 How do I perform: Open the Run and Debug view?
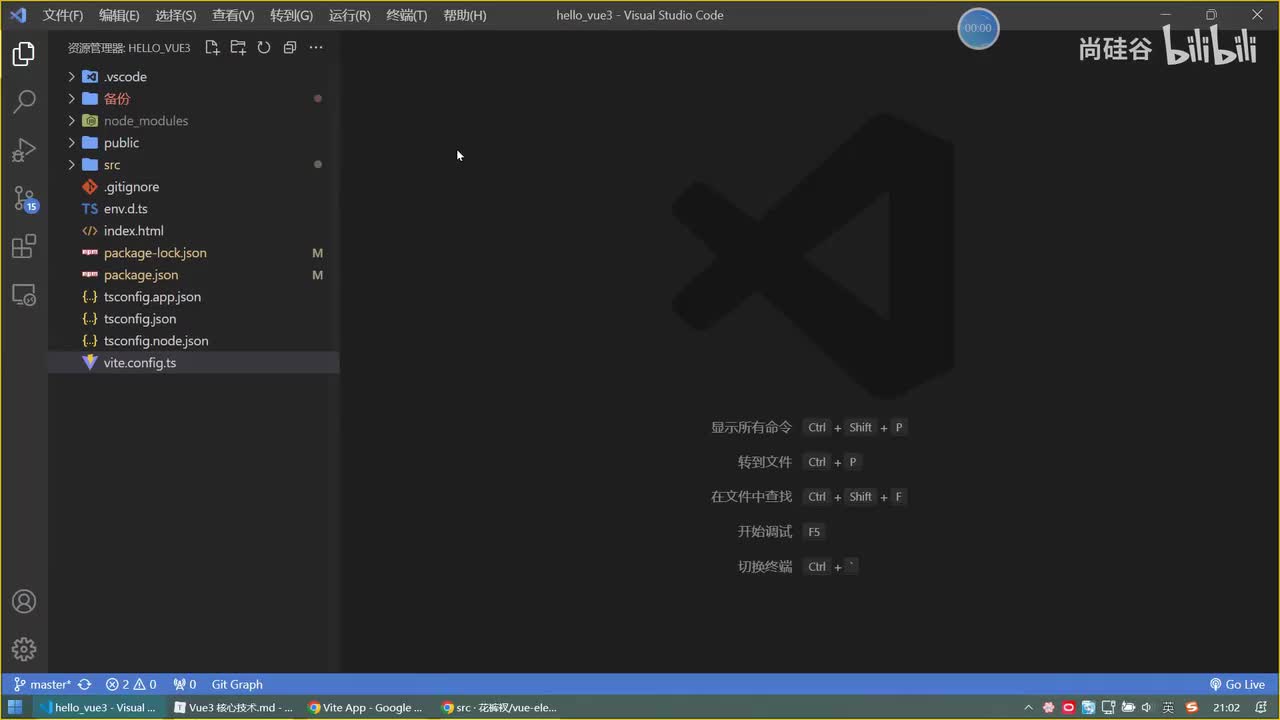pos(24,150)
